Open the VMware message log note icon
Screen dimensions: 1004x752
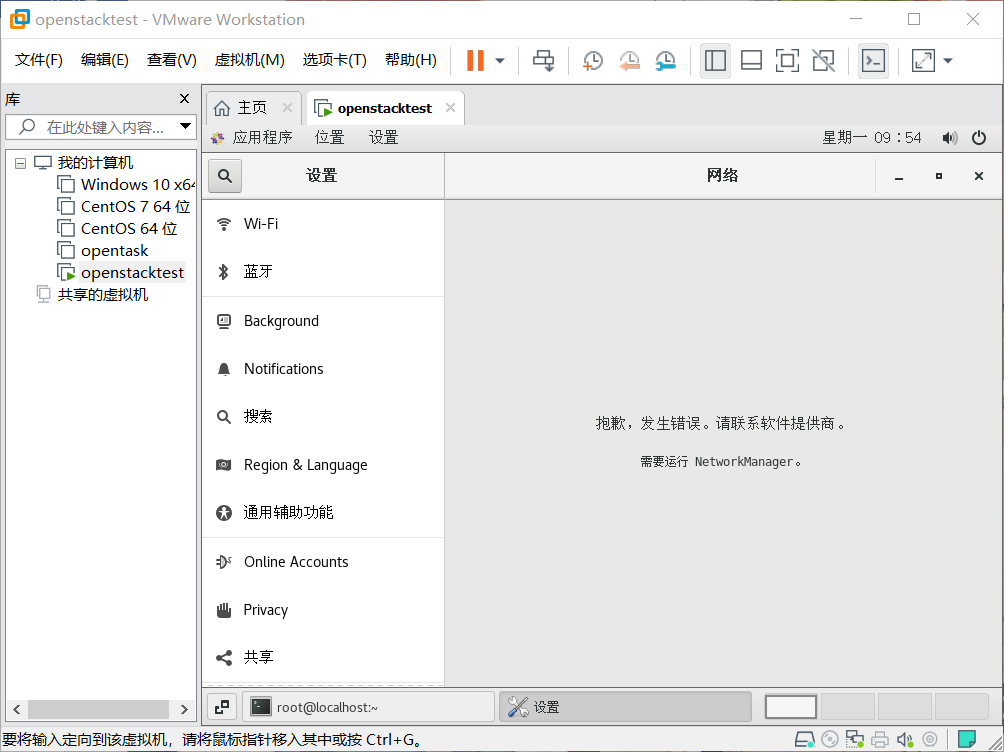(x=966, y=740)
